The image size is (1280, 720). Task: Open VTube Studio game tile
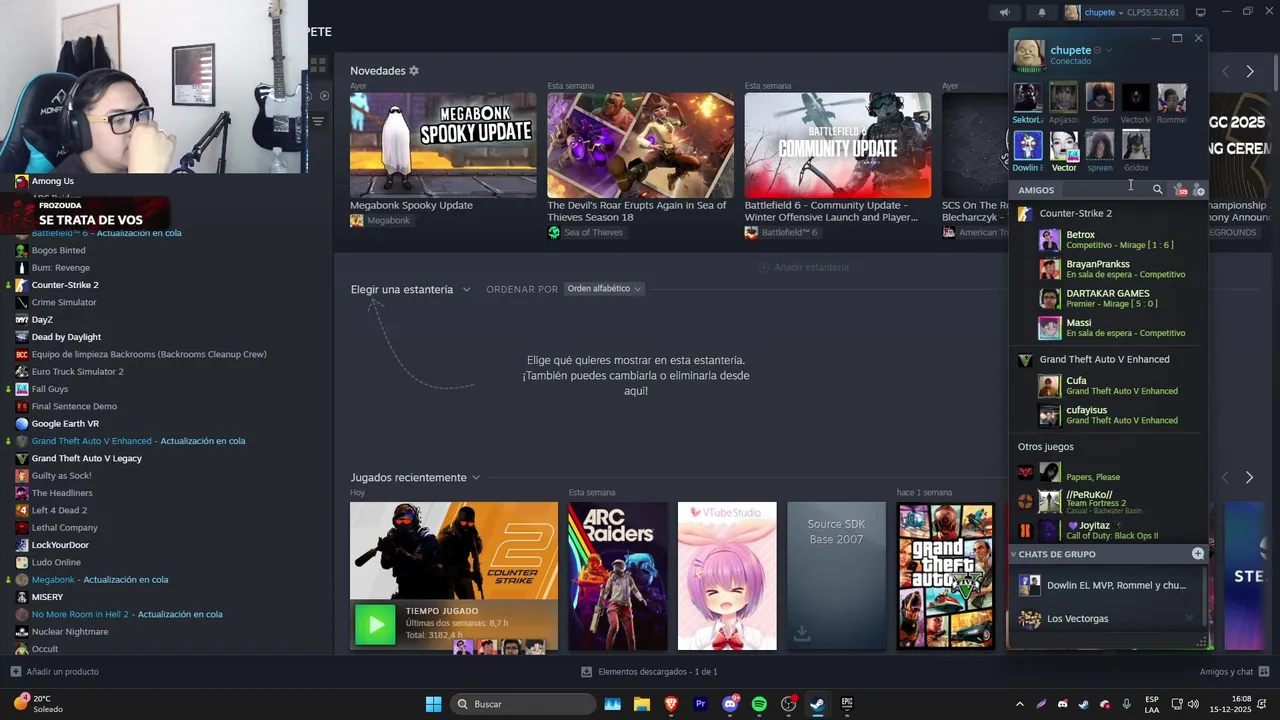point(727,576)
